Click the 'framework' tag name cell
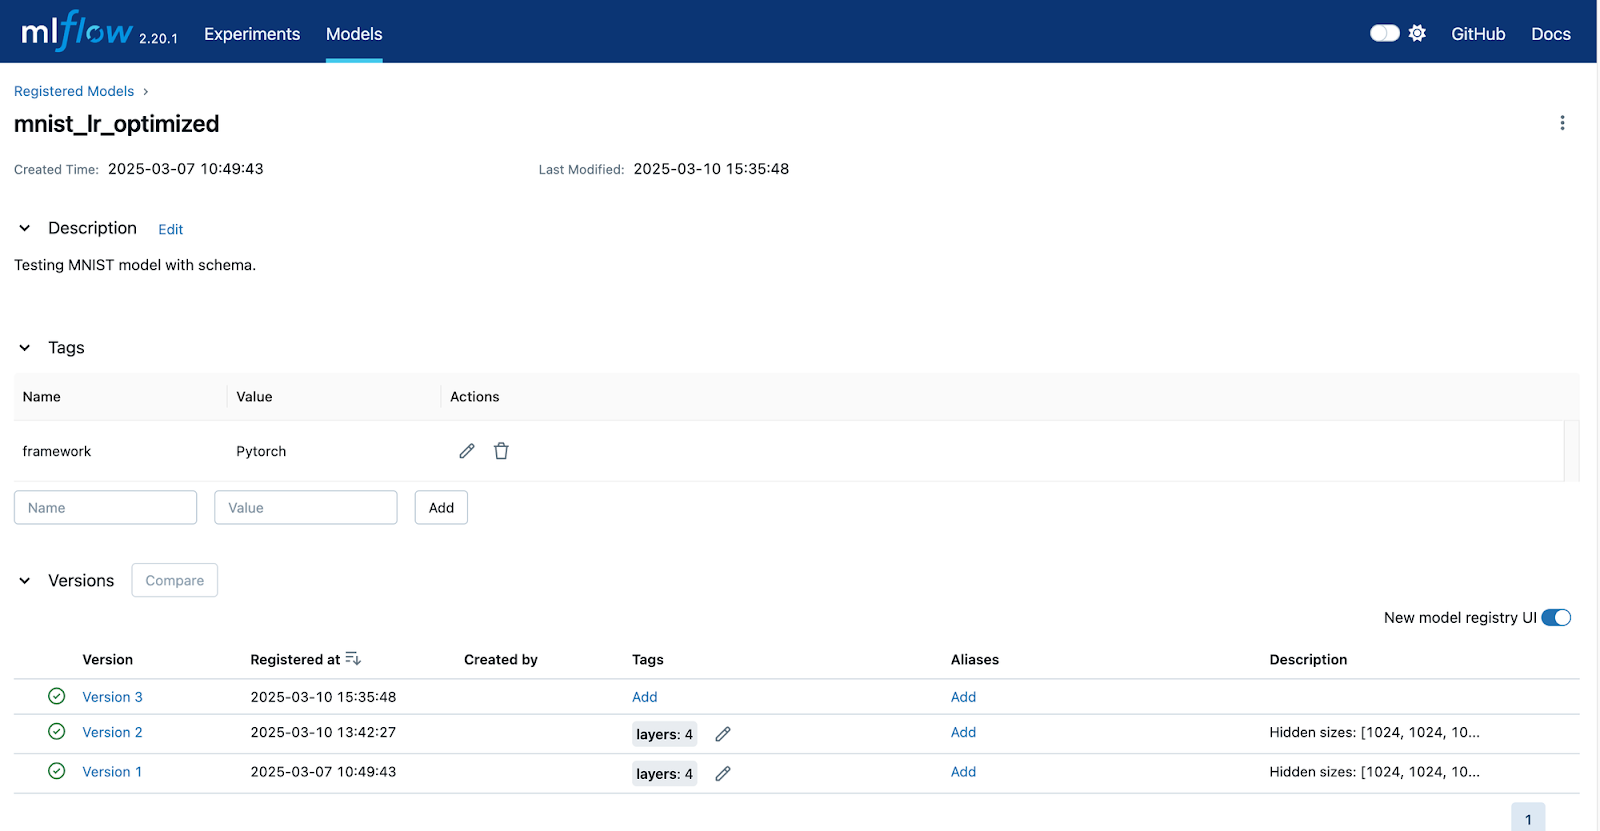 click(57, 451)
